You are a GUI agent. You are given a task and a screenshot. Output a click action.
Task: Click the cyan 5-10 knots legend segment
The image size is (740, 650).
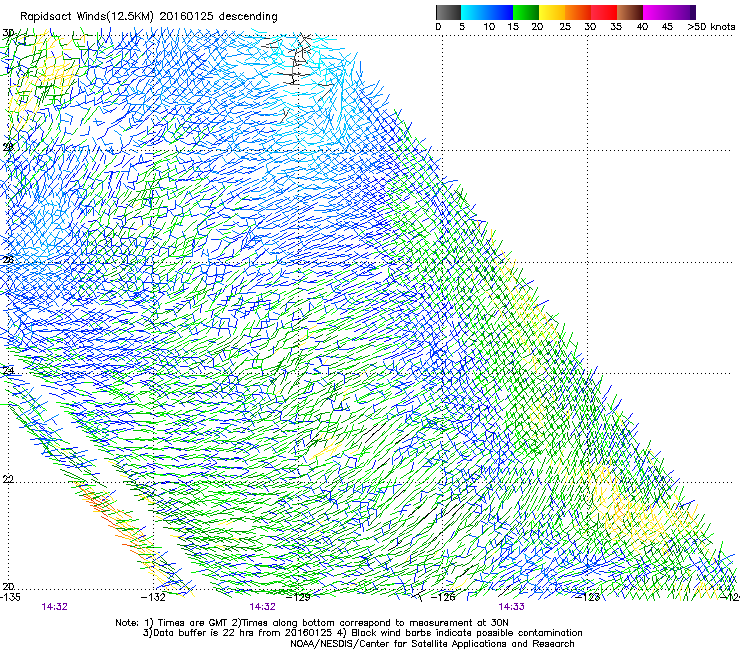(473, 12)
